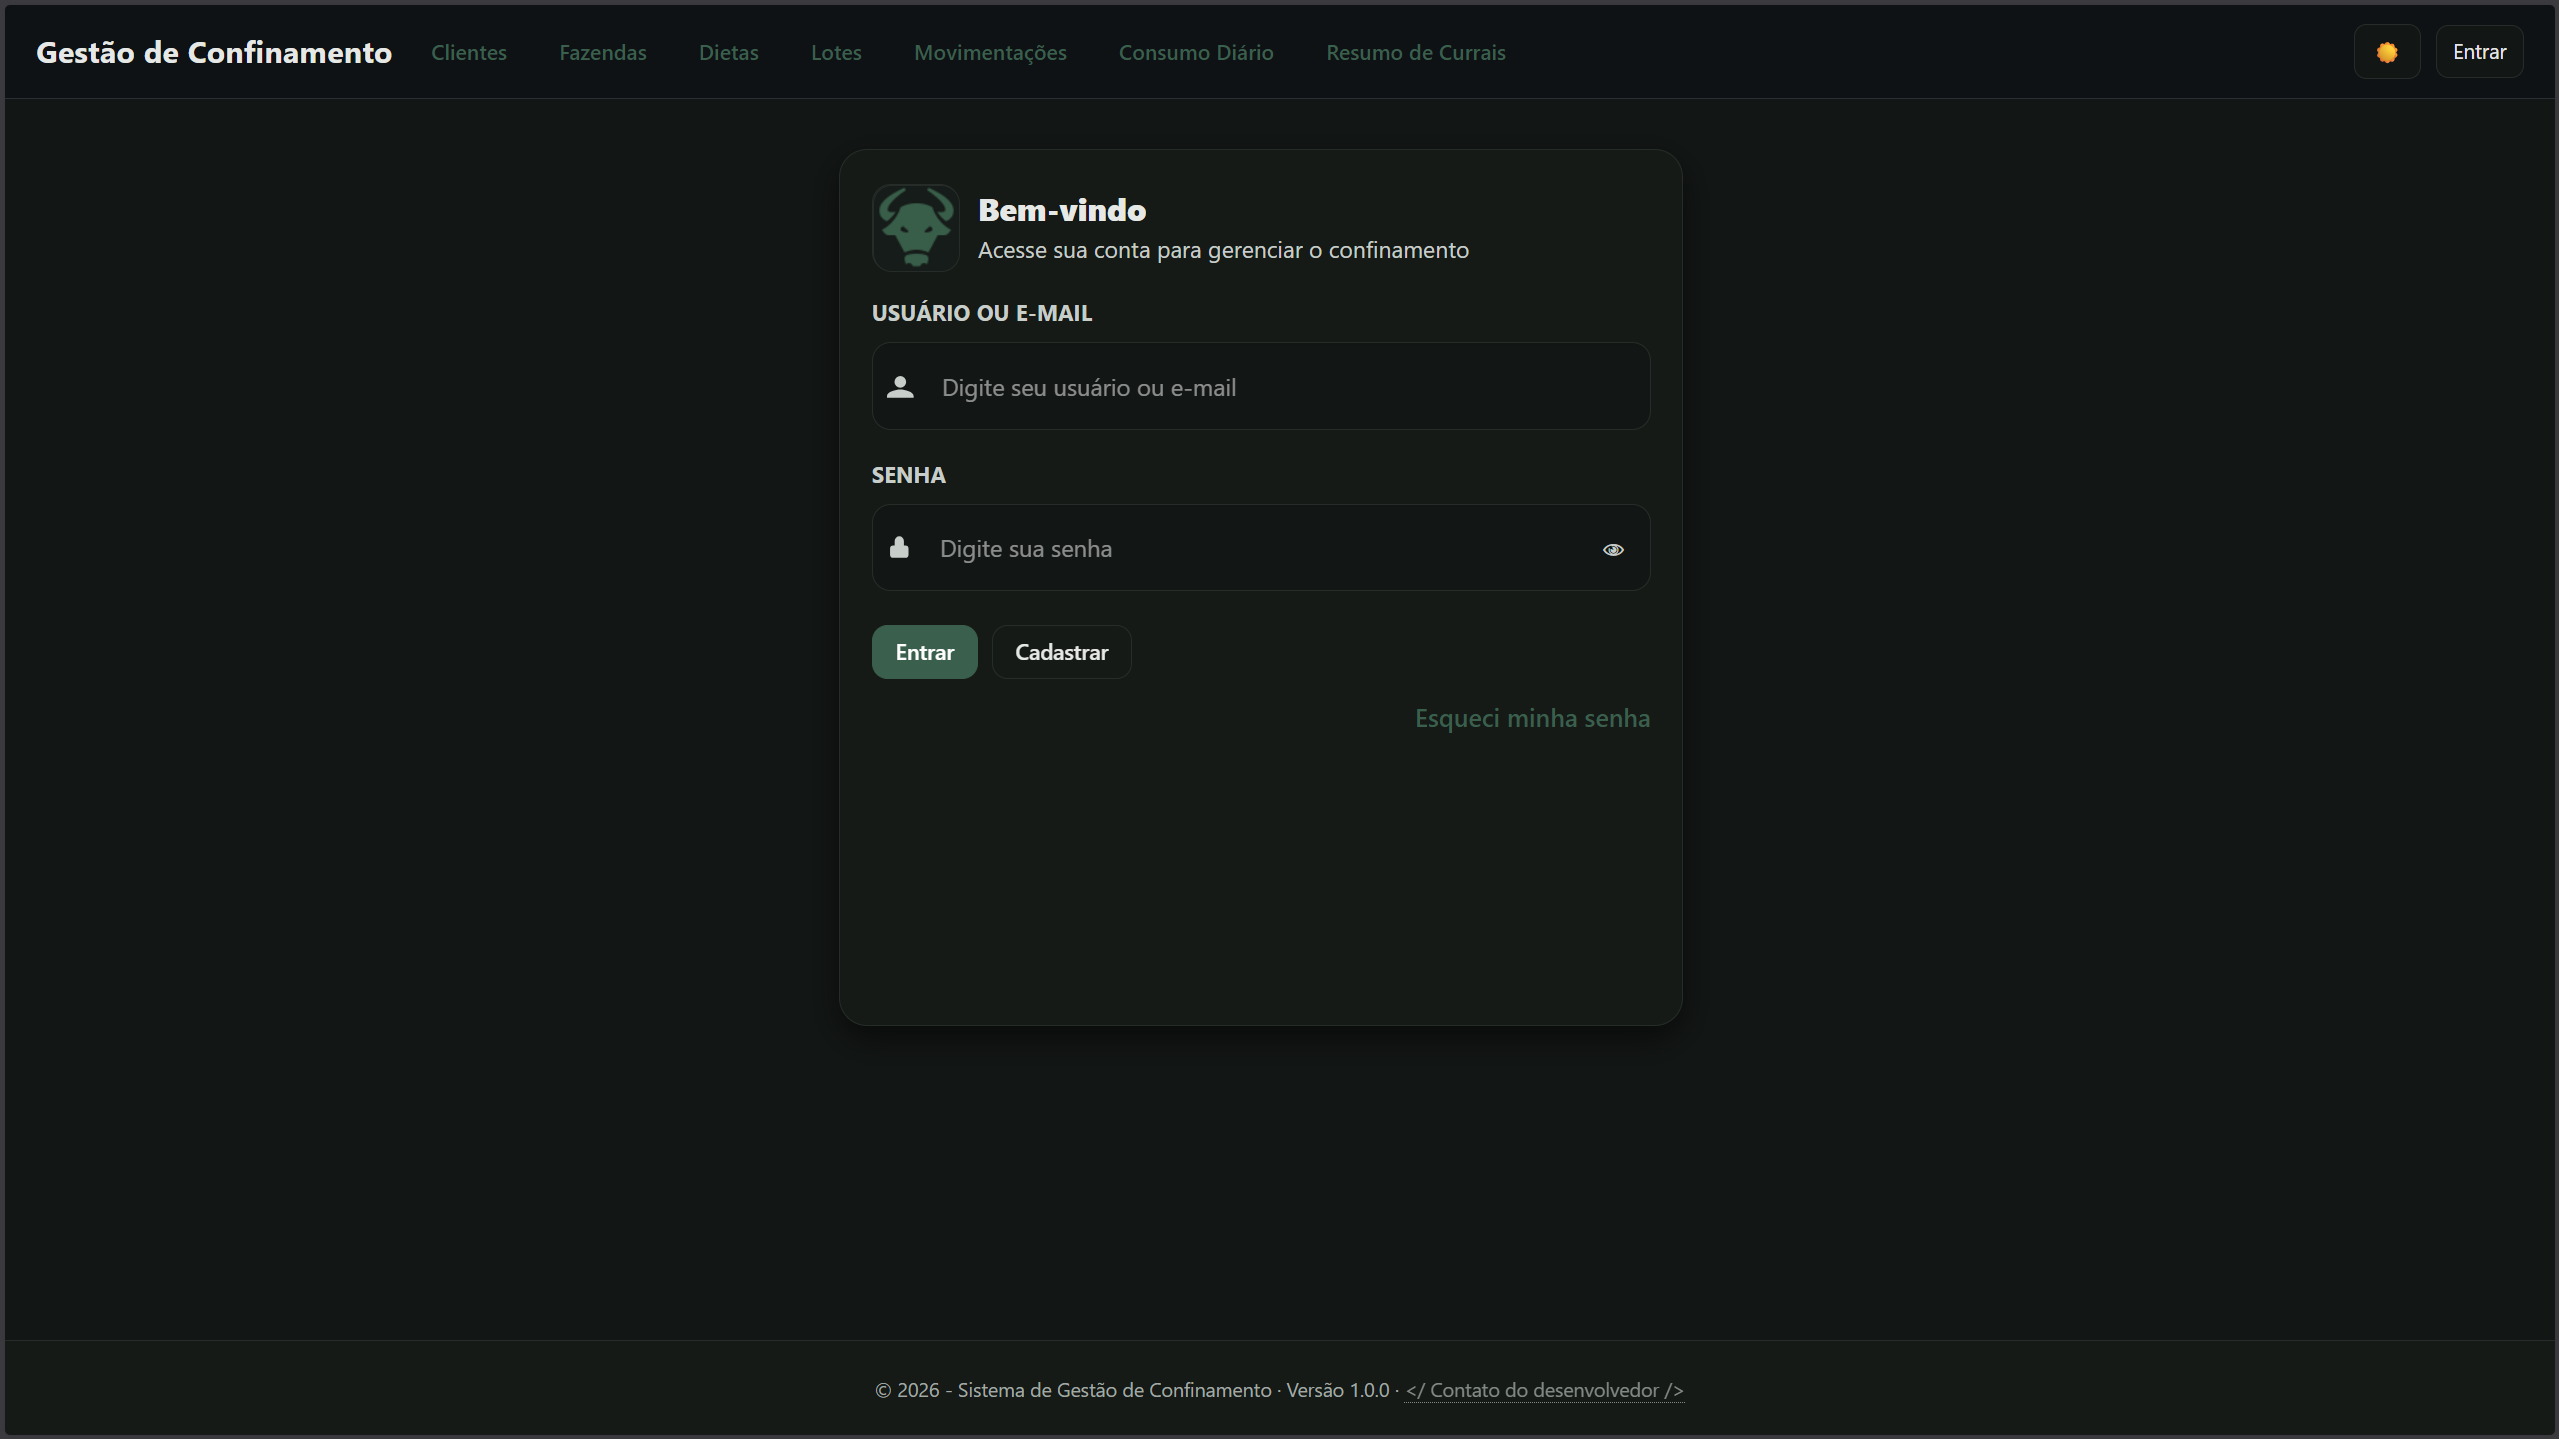Open Resumo de Currais page
This screenshot has width=2559, height=1439.
[x=1415, y=52]
